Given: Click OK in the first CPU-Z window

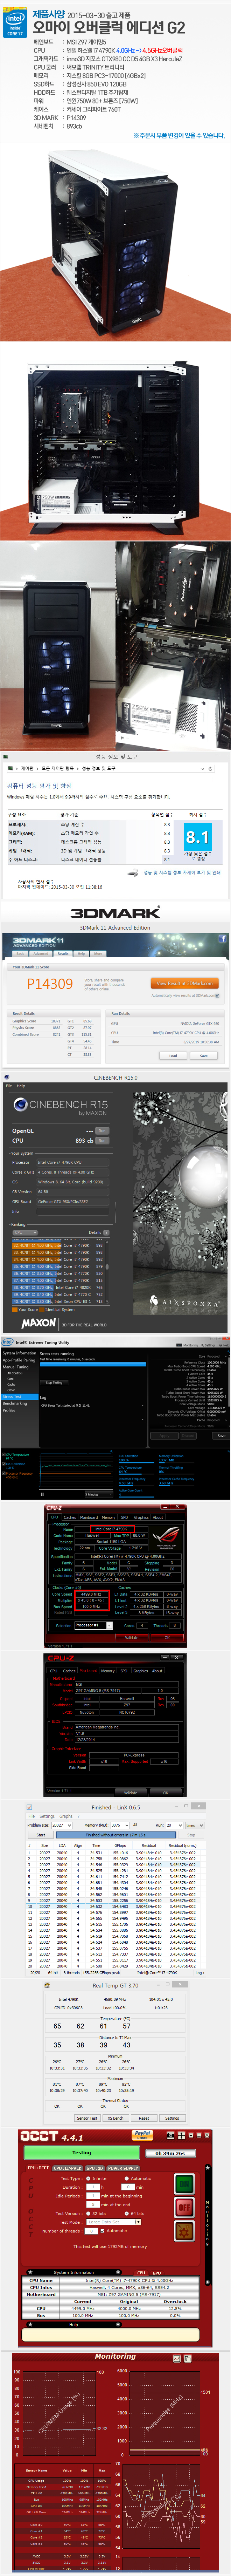Looking at the screenshot, I should coord(167,1638).
